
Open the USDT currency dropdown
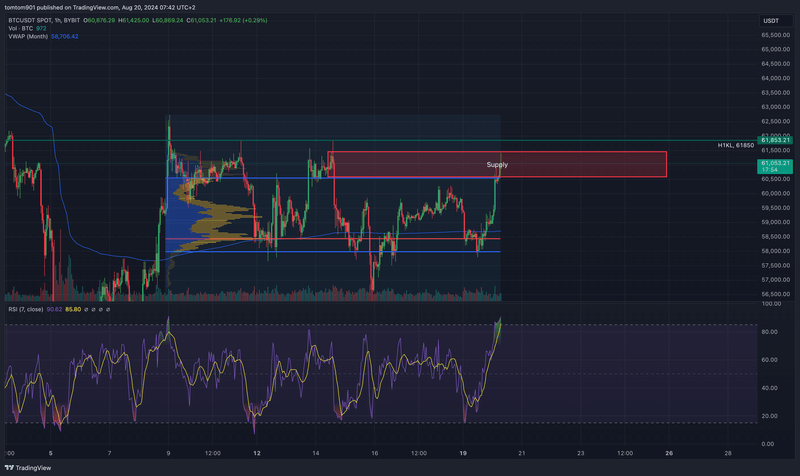pyautogui.click(x=775, y=21)
